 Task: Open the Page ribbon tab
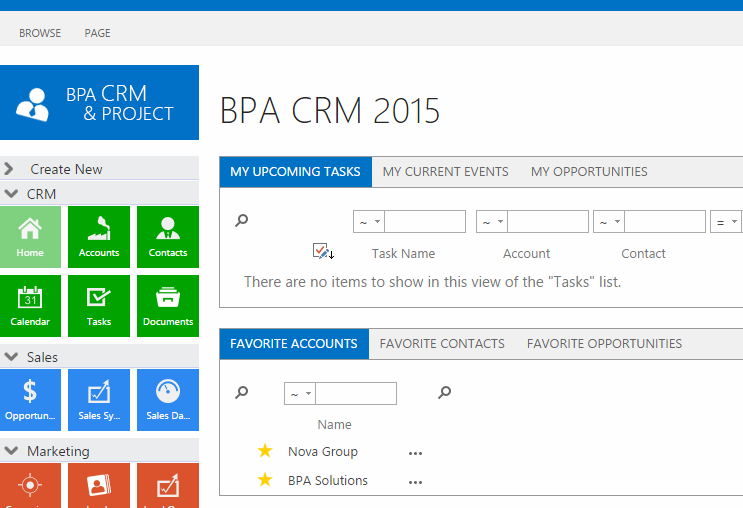97,33
